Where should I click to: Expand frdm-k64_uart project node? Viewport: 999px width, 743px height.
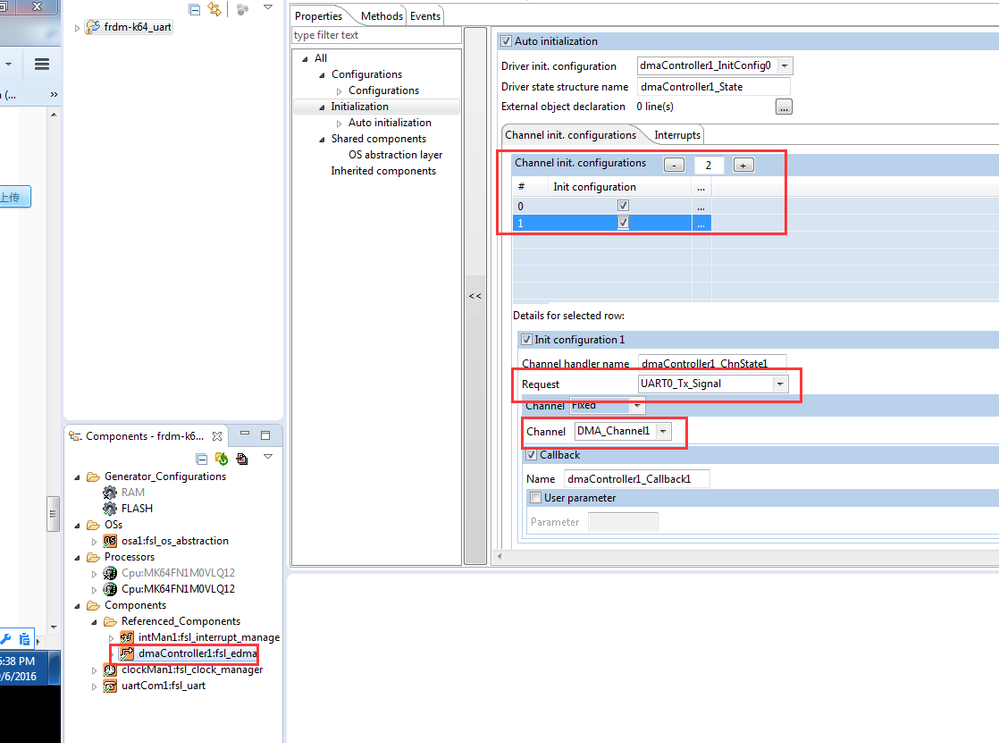coord(77,28)
